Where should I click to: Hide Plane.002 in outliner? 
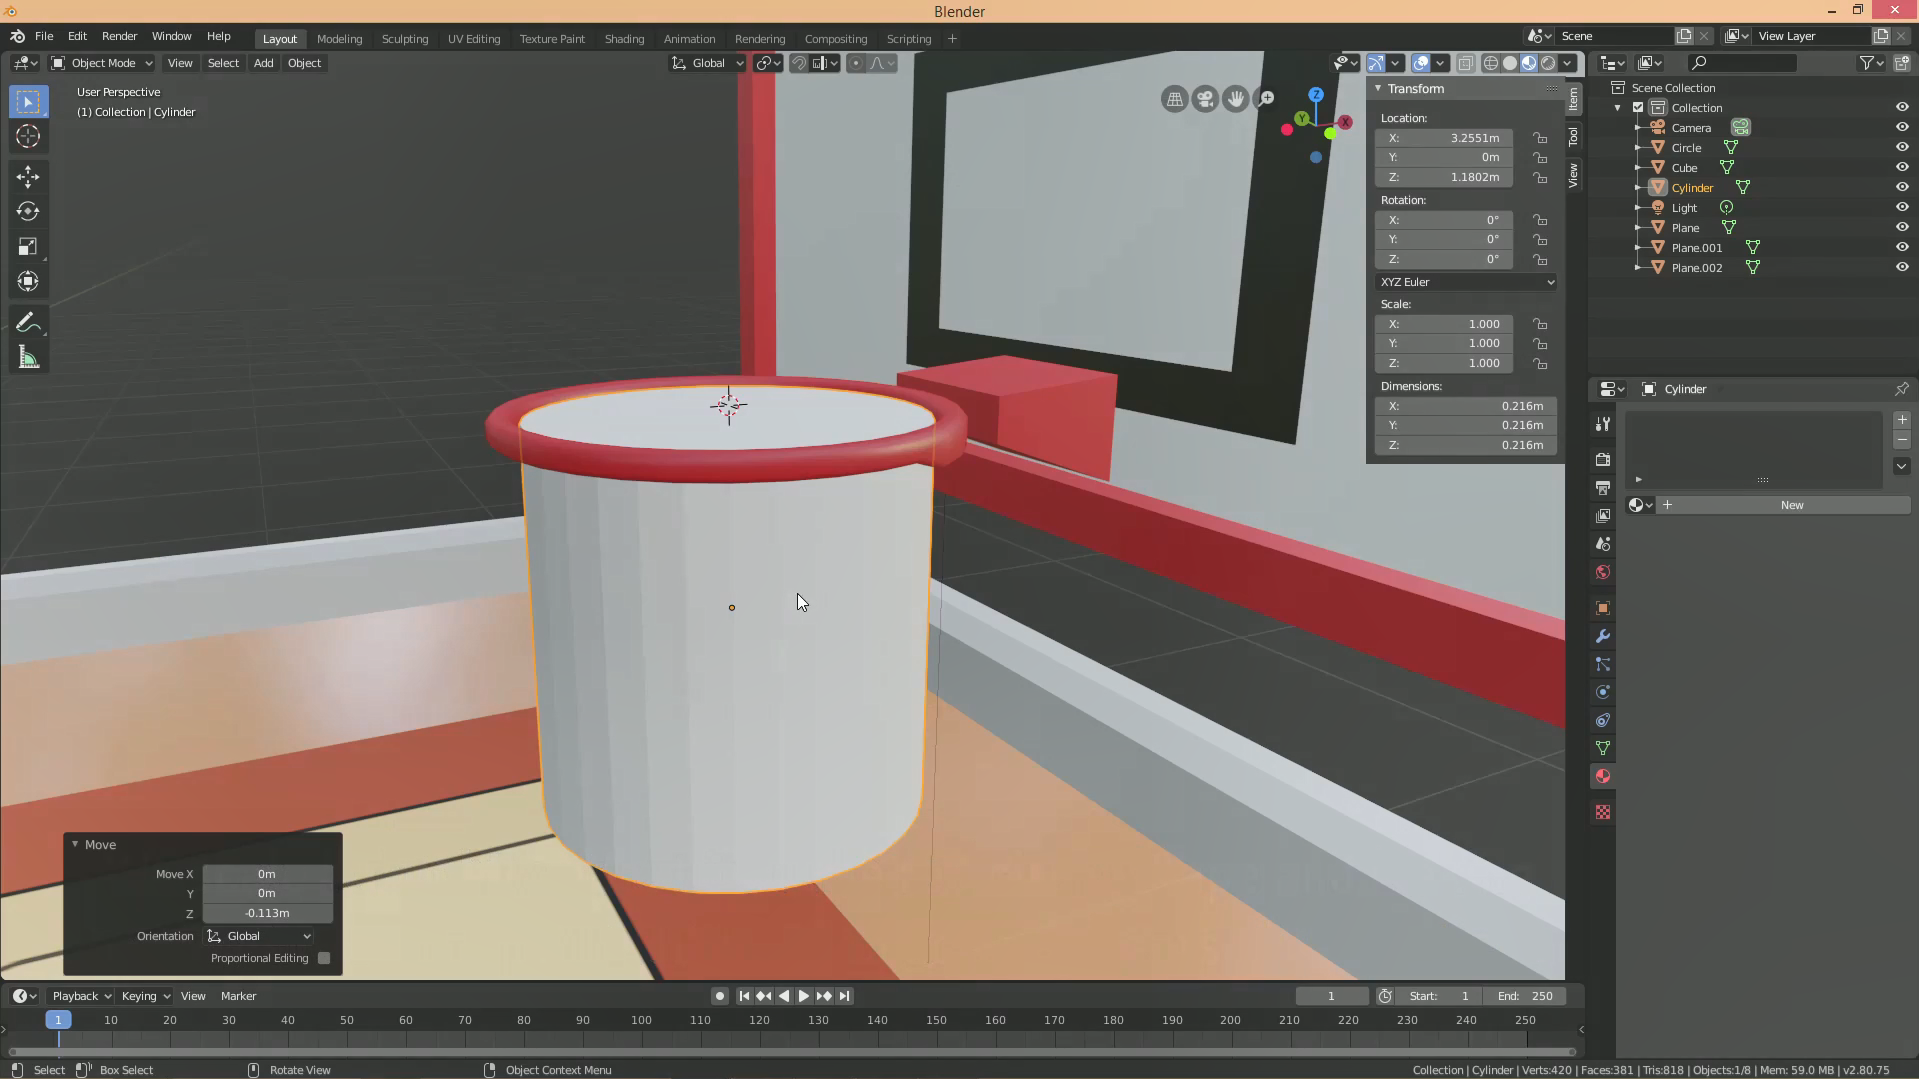click(x=1902, y=268)
